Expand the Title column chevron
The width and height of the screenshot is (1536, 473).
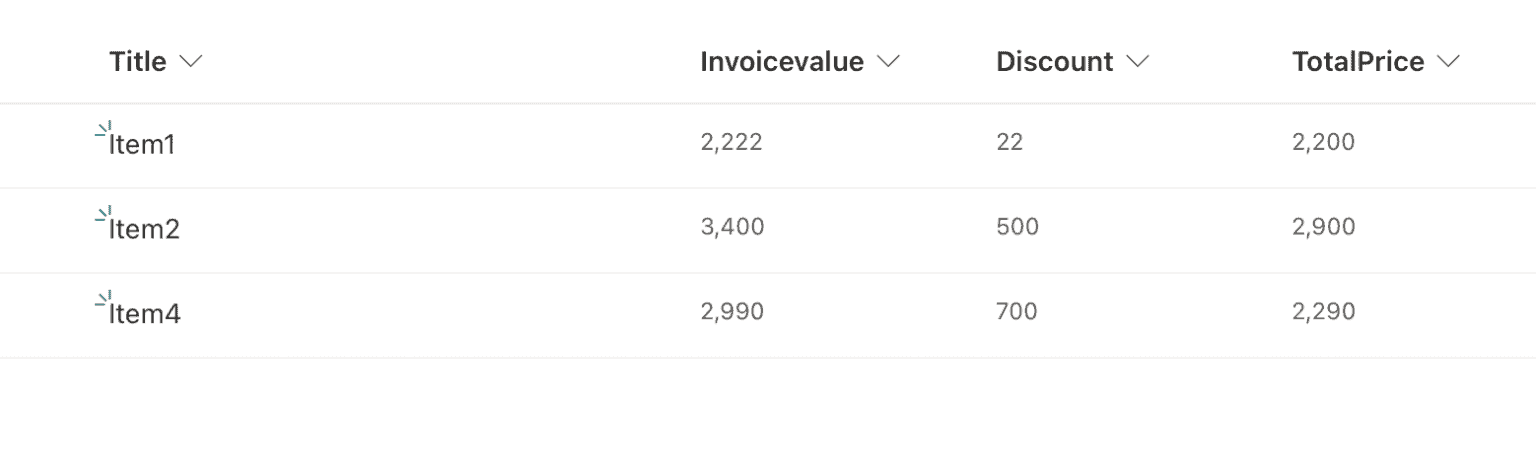190,62
